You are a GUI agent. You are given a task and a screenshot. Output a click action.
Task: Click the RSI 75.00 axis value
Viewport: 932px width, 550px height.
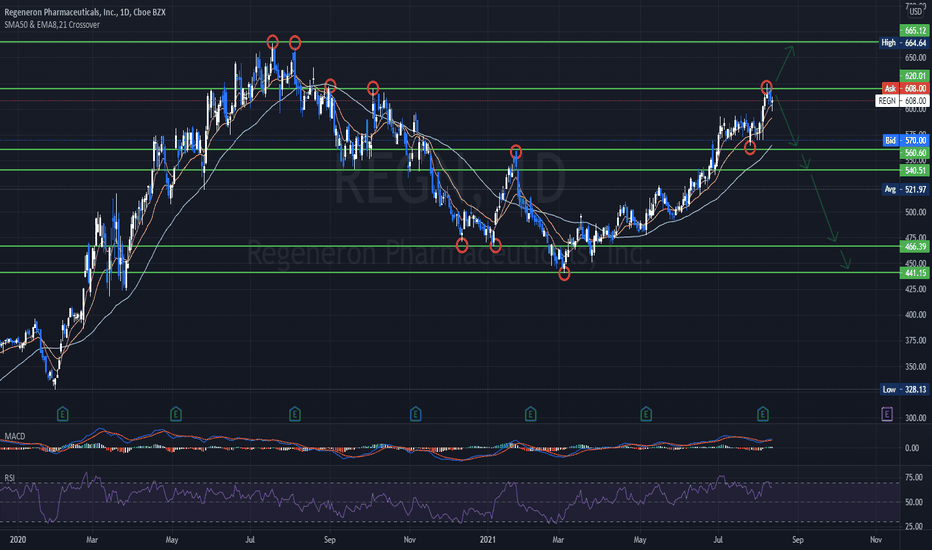914,477
